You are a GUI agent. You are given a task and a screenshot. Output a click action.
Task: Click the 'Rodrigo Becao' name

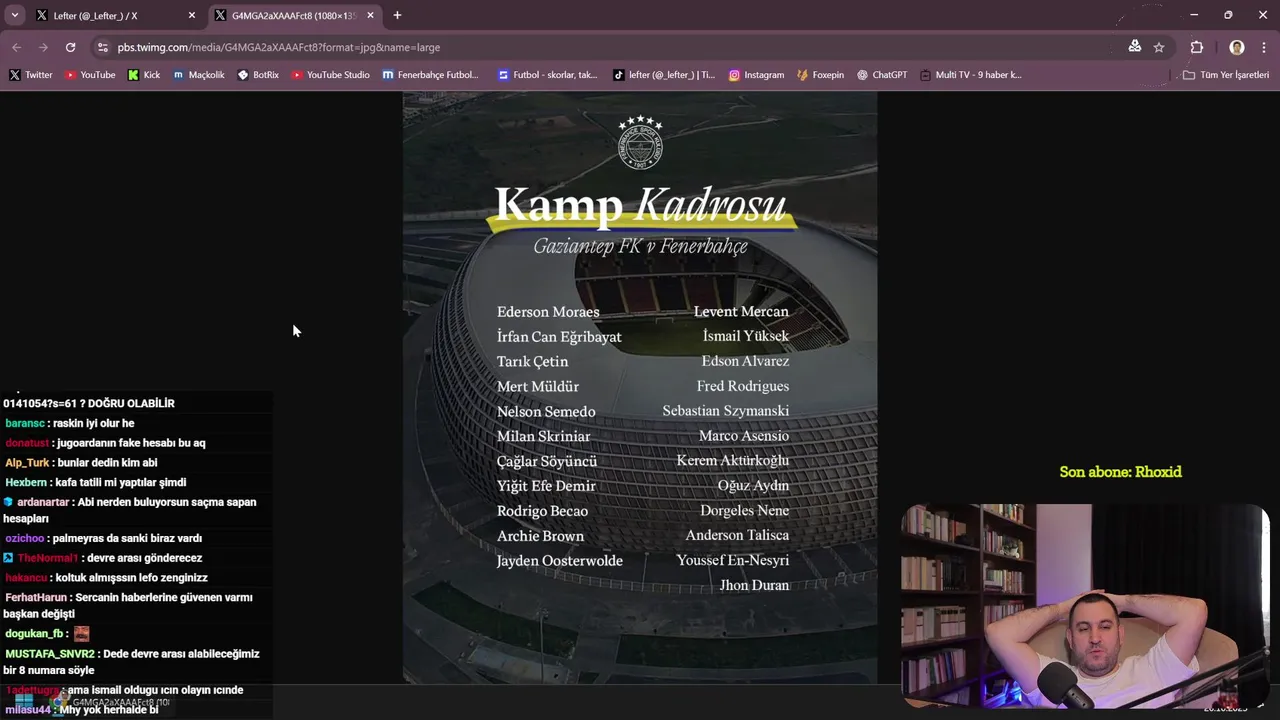pos(542,511)
